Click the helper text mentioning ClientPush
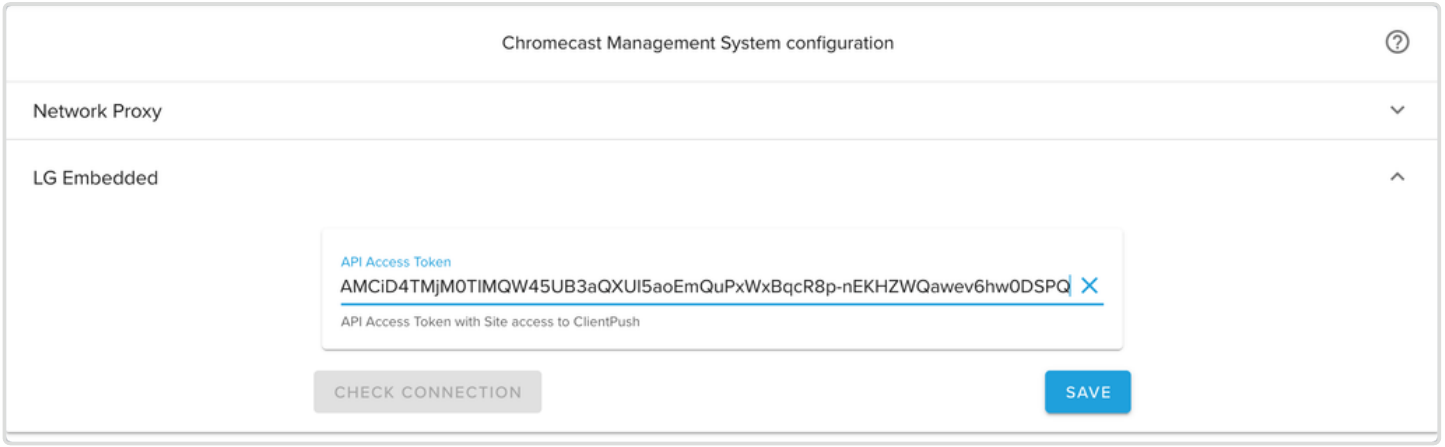 point(490,322)
